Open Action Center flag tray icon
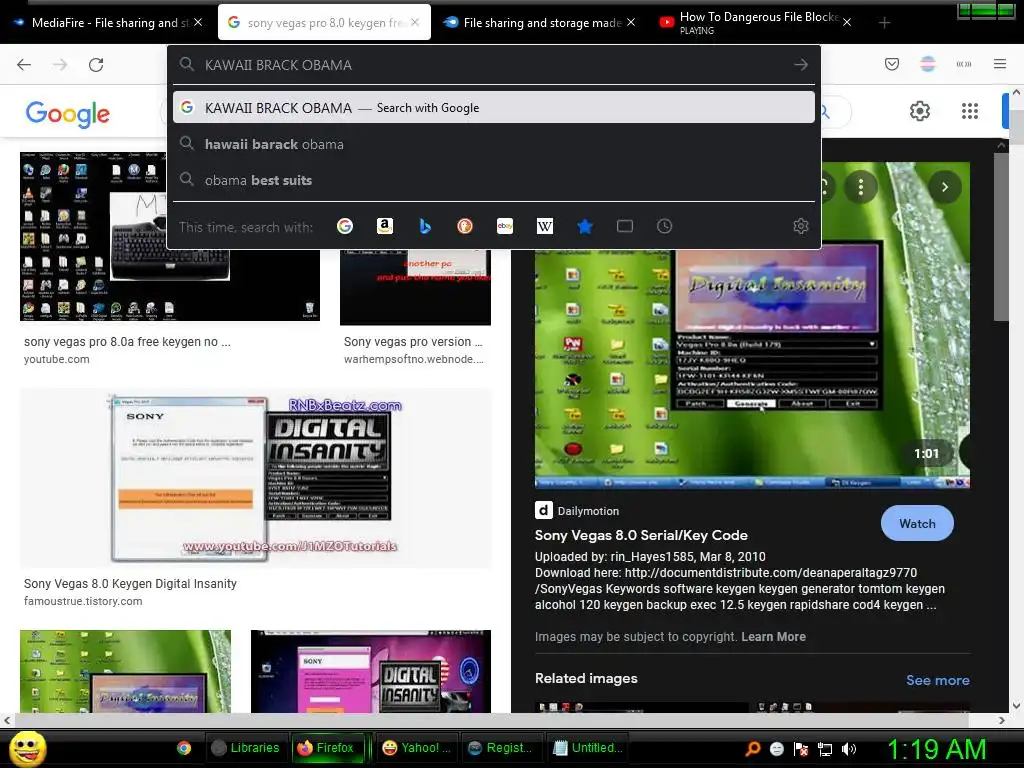Screen dimensions: 1024x768 (801, 748)
